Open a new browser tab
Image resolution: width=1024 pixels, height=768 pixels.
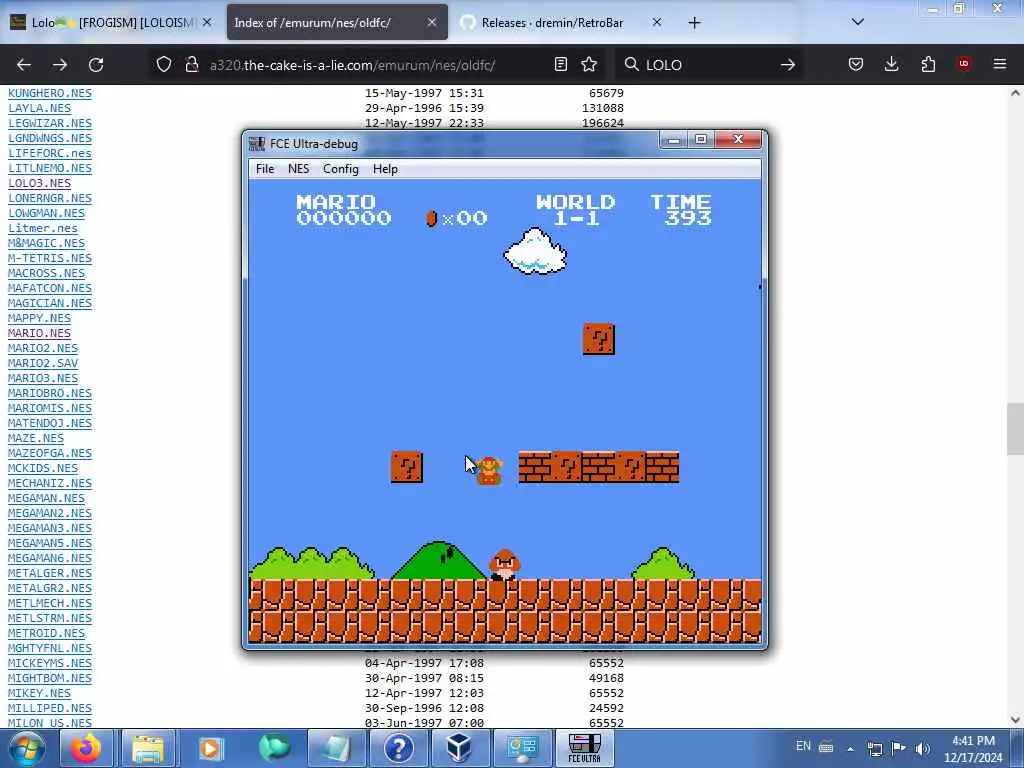[694, 23]
